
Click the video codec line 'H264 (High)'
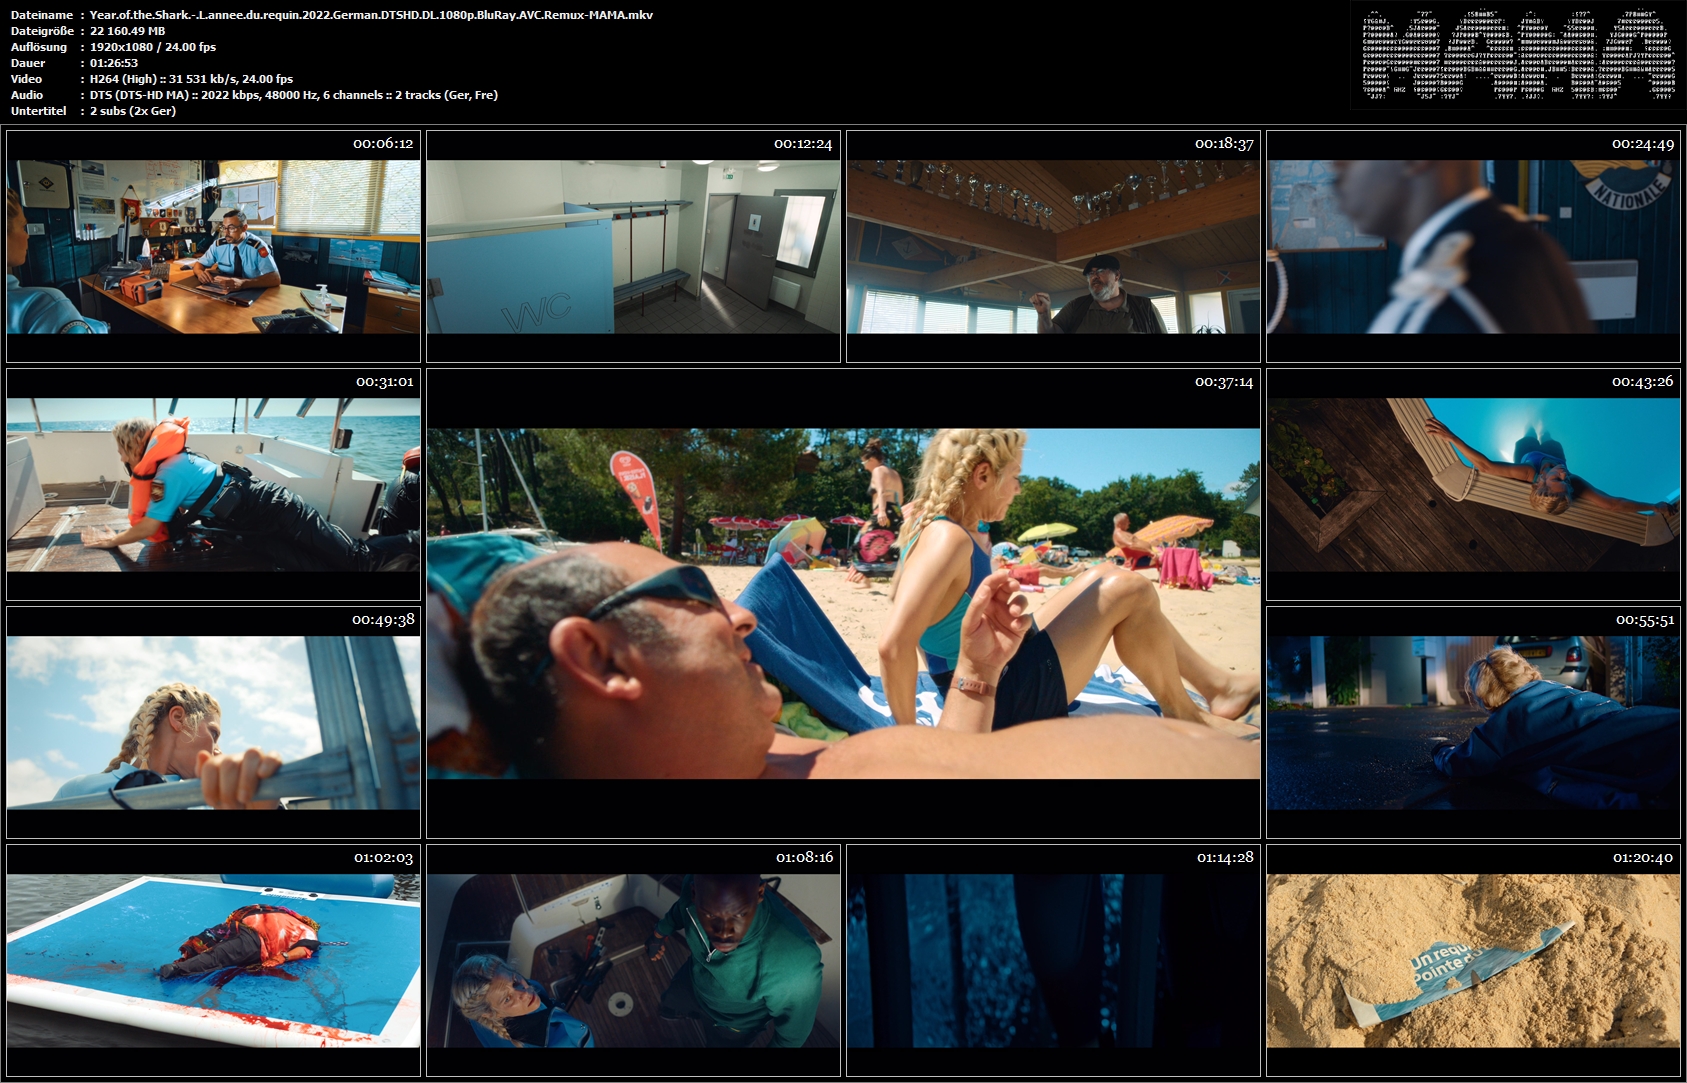[191, 79]
